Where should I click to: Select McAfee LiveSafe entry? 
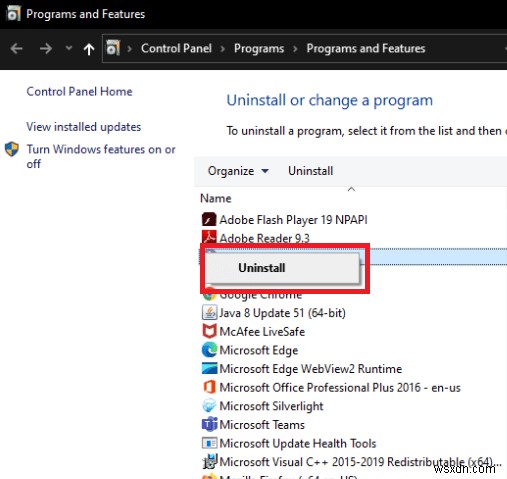262,332
